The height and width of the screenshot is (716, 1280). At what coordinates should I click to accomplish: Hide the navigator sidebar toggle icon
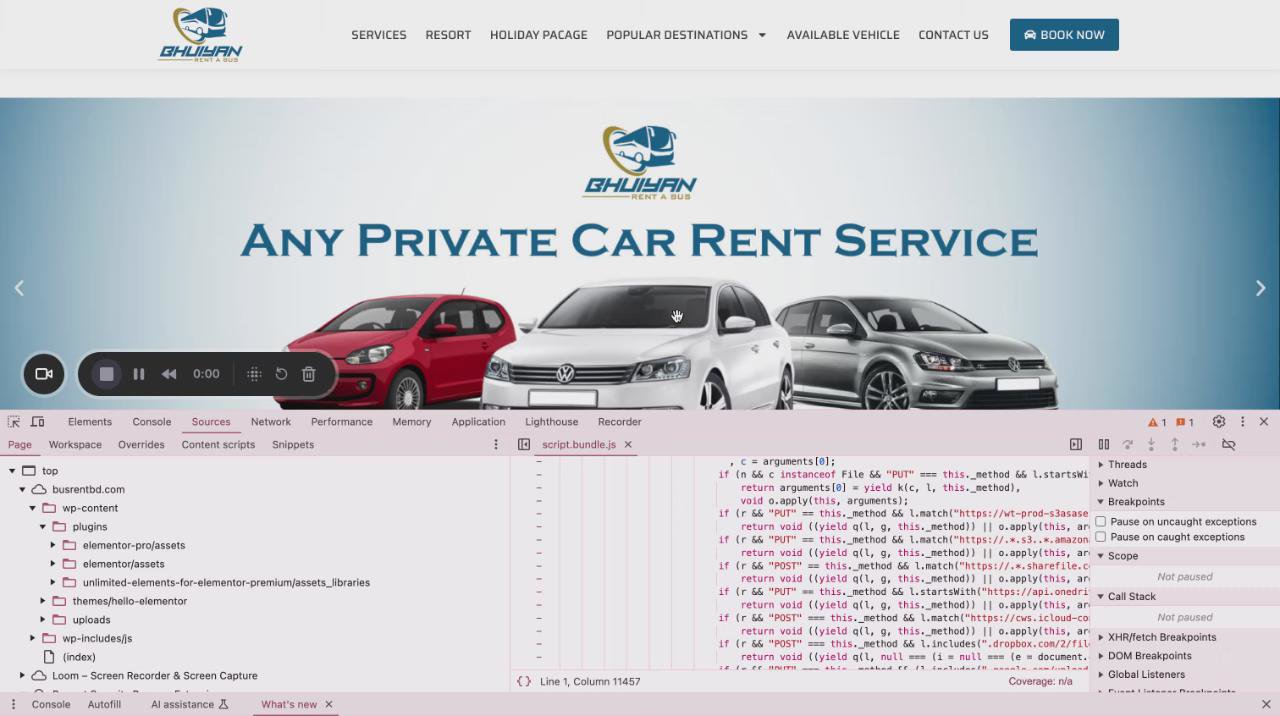point(524,445)
